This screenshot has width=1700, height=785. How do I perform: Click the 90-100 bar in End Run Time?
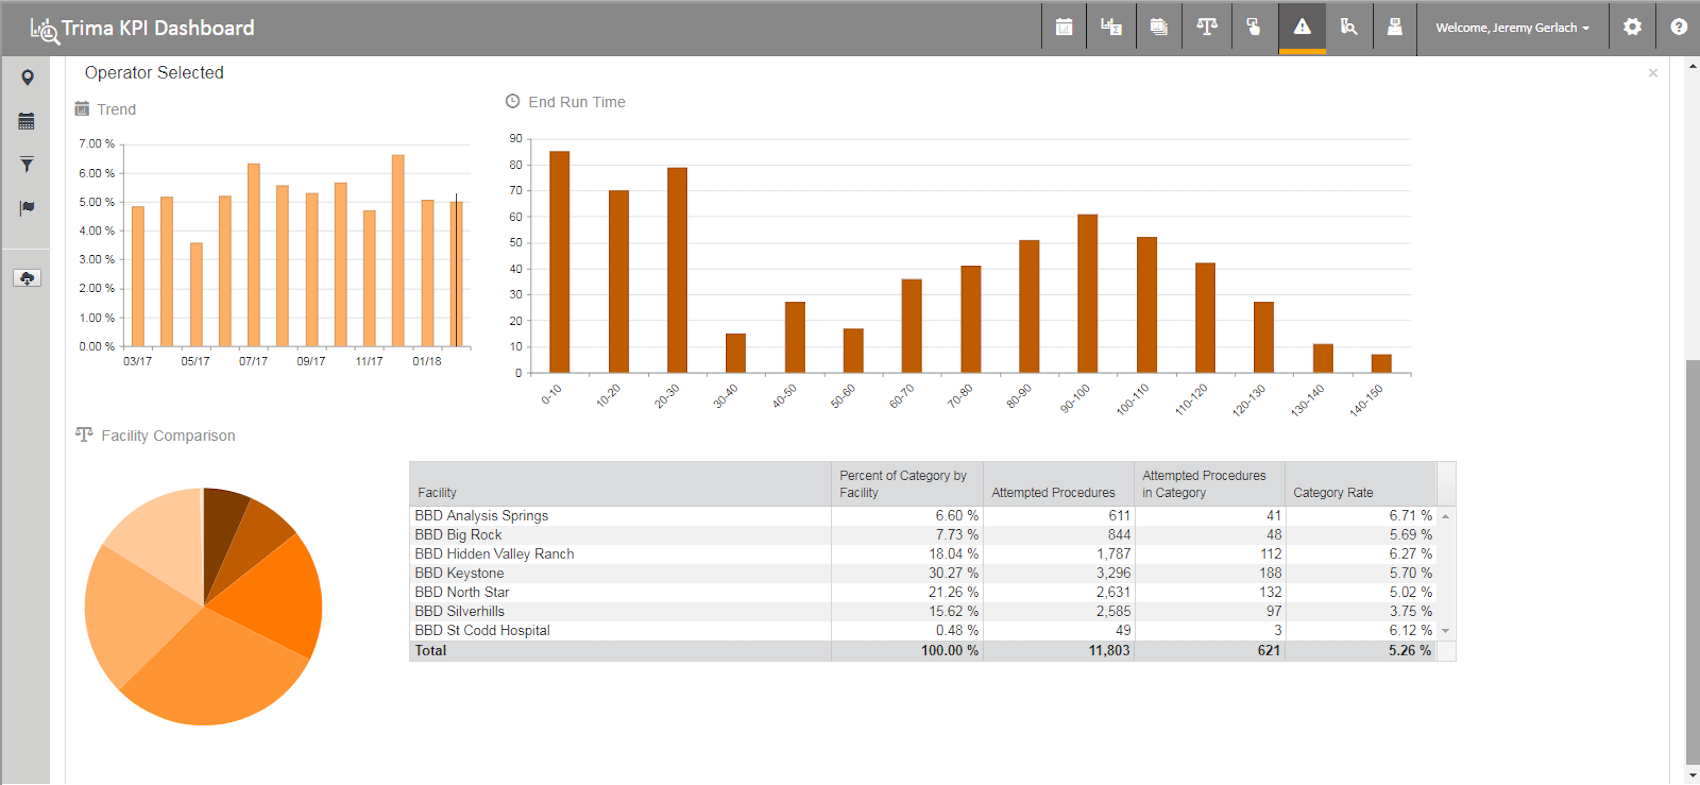(1088, 294)
